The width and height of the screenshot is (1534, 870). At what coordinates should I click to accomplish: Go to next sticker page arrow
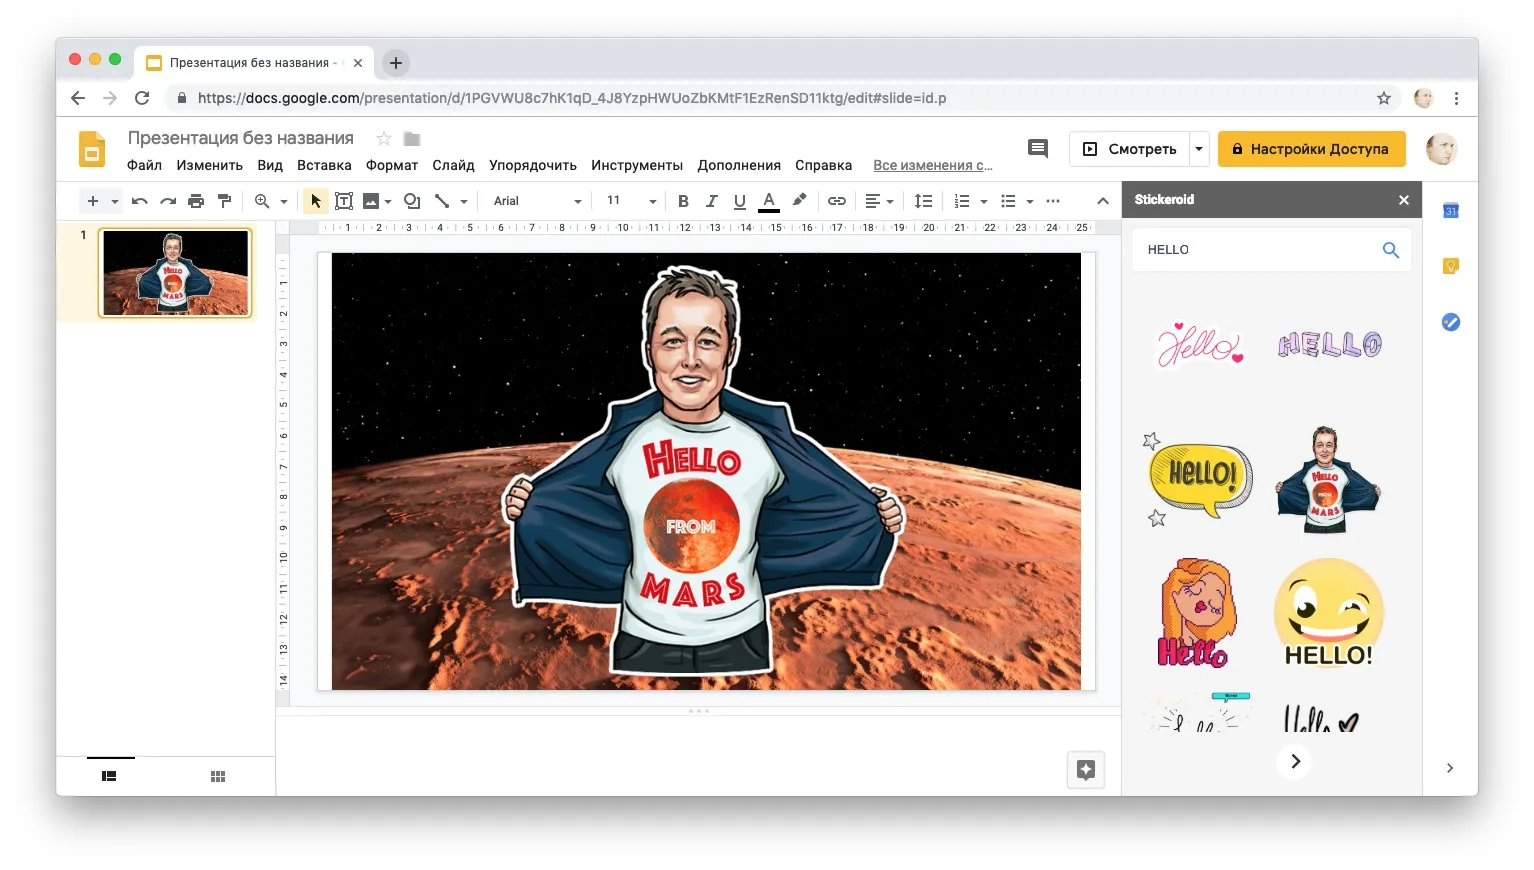(x=1295, y=761)
